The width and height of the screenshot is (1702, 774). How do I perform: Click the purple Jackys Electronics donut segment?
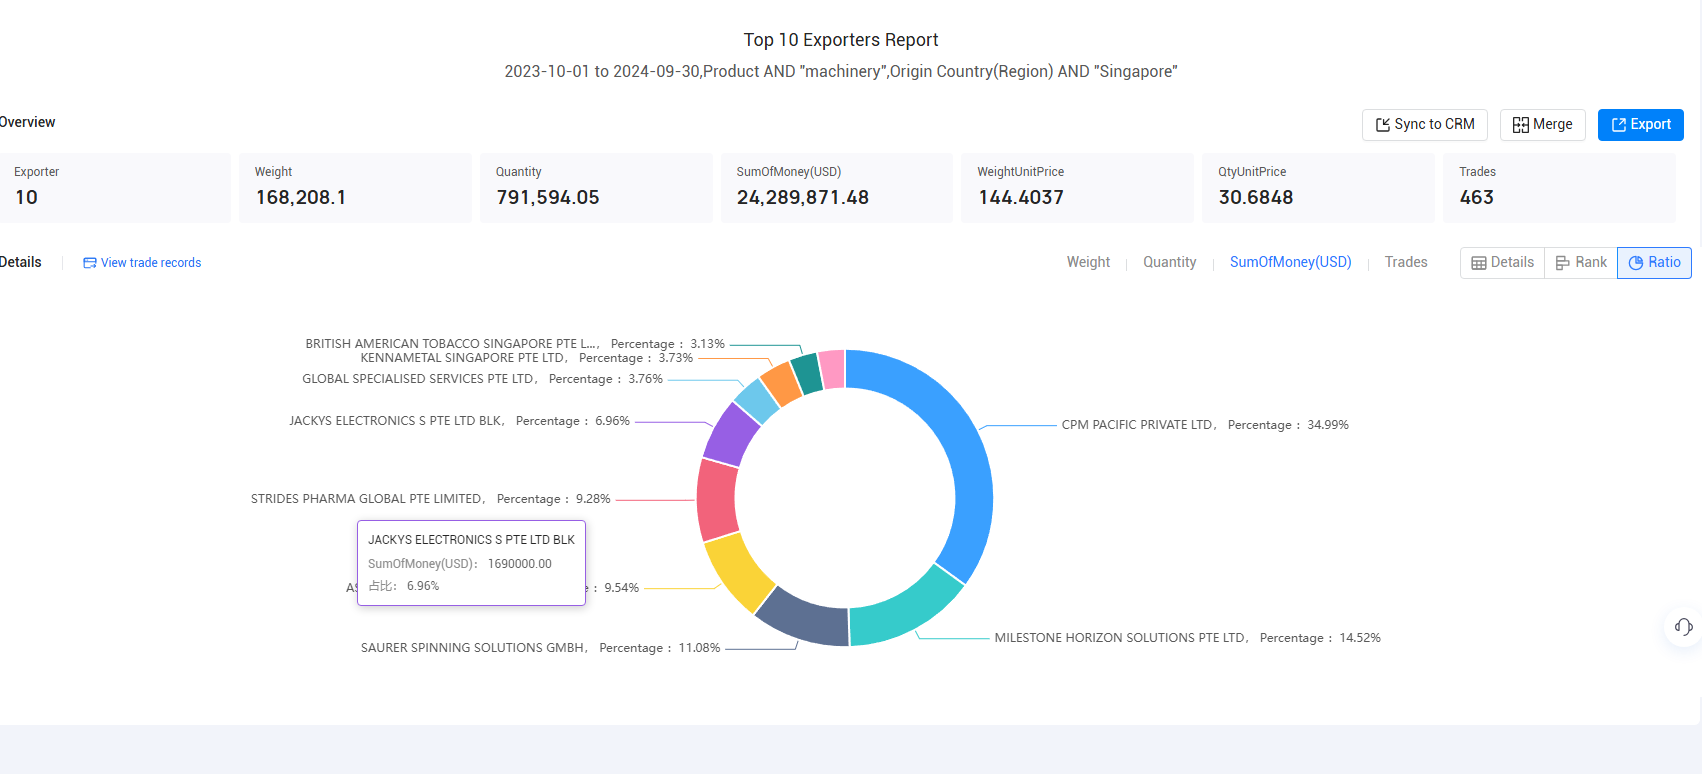(x=731, y=434)
